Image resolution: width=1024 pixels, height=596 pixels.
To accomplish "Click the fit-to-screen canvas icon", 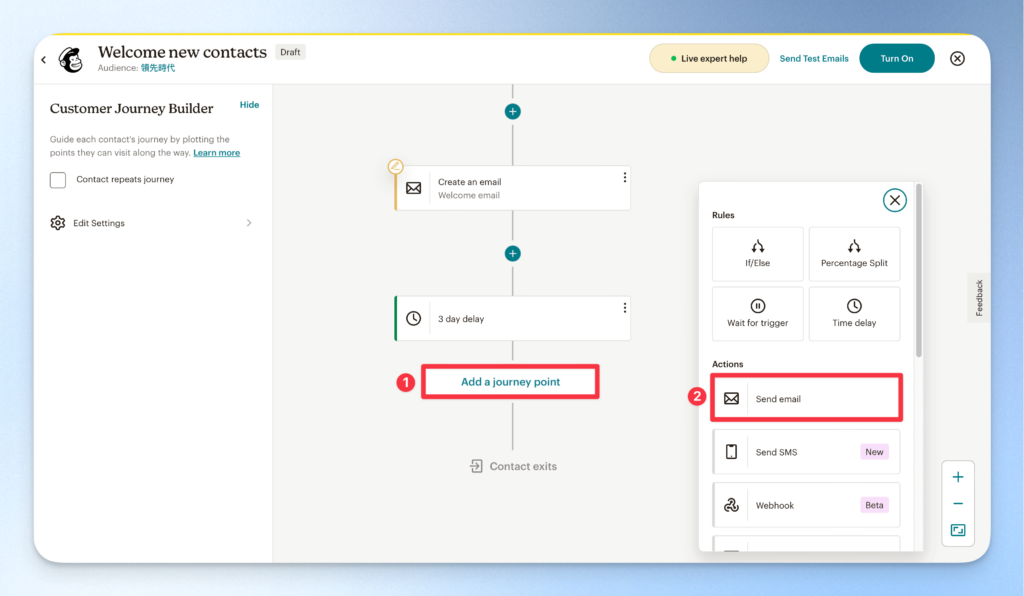I will tap(958, 530).
